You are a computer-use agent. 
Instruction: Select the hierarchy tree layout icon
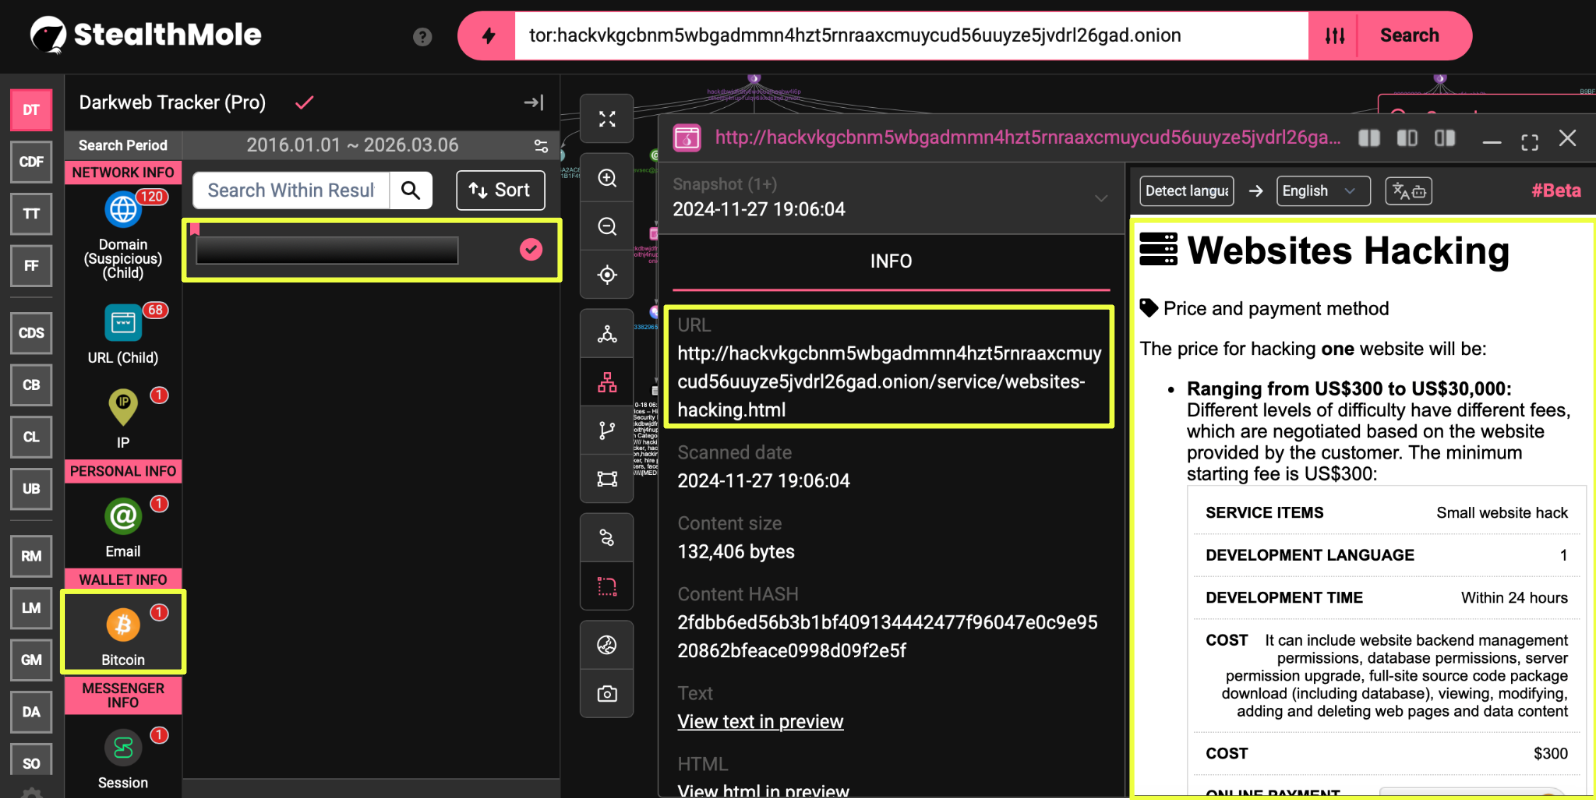tap(607, 383)
